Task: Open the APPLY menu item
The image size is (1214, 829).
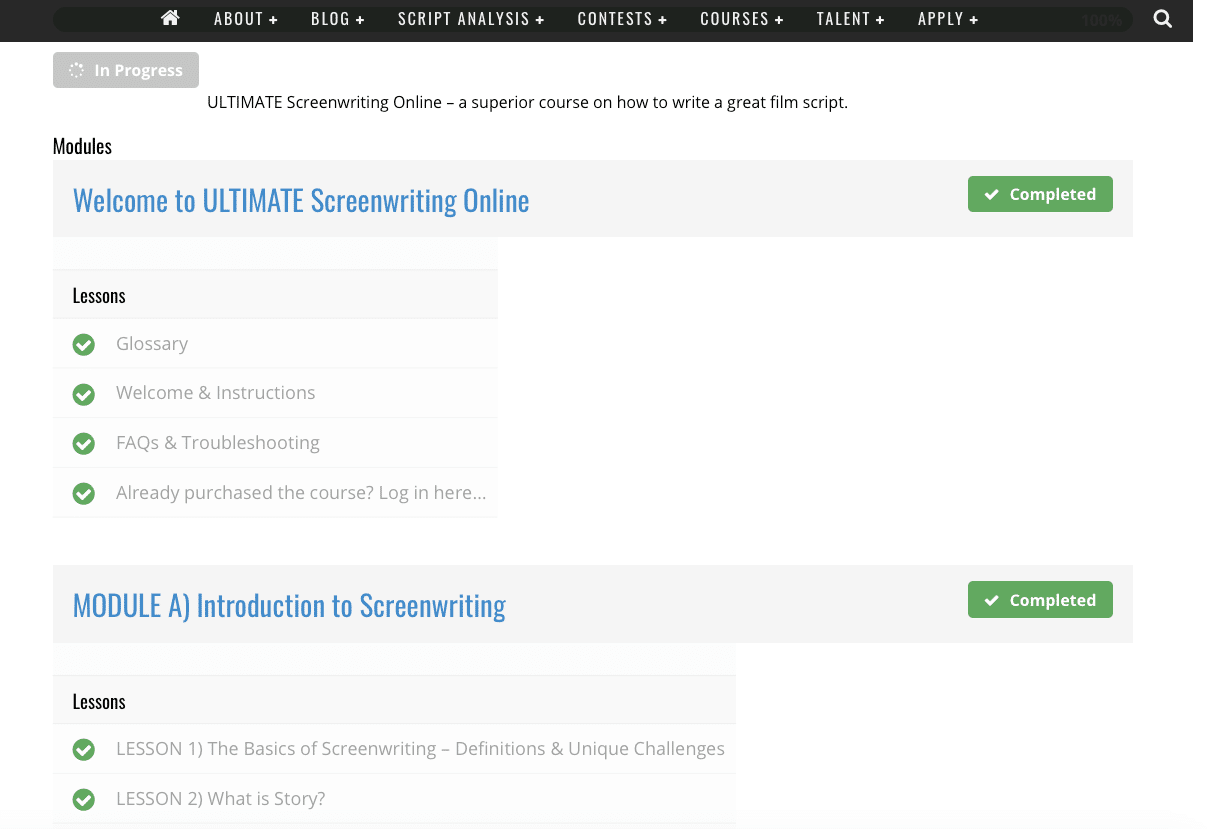Action: [947, 19]
